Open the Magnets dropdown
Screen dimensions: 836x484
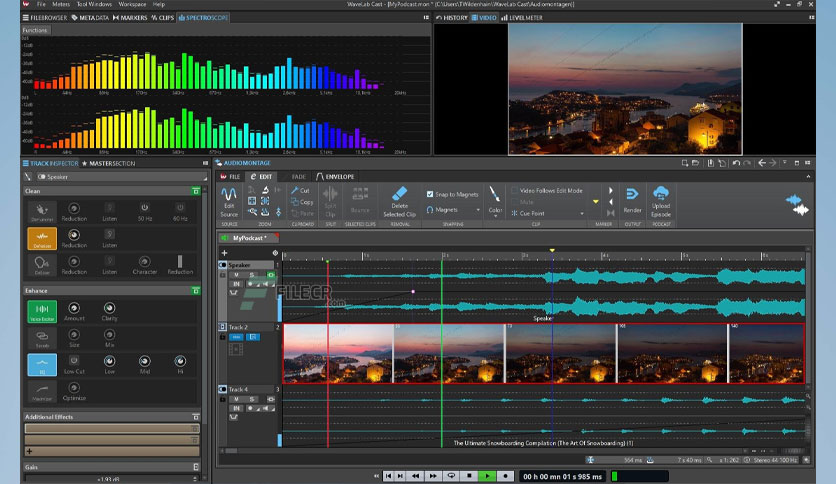(452, 210)
